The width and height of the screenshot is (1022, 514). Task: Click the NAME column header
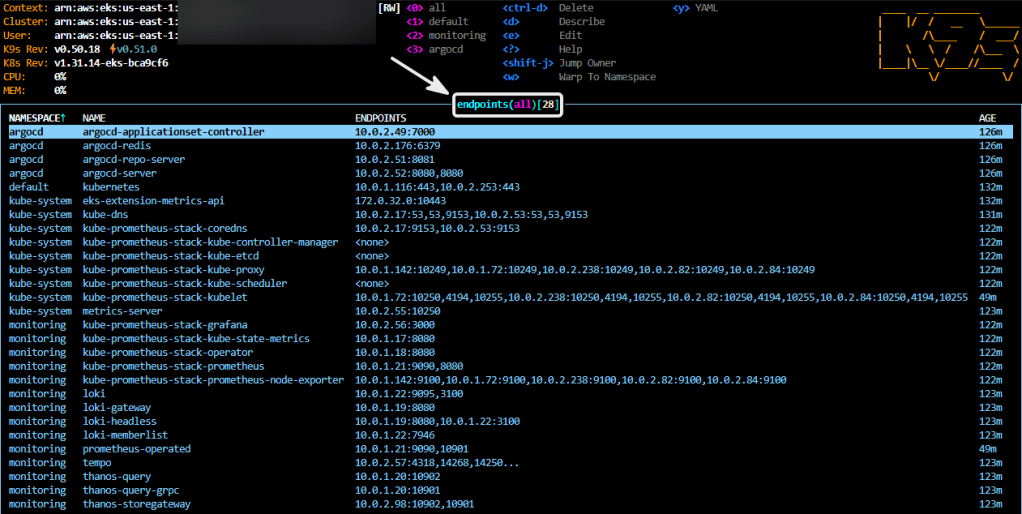coord(94,118)
